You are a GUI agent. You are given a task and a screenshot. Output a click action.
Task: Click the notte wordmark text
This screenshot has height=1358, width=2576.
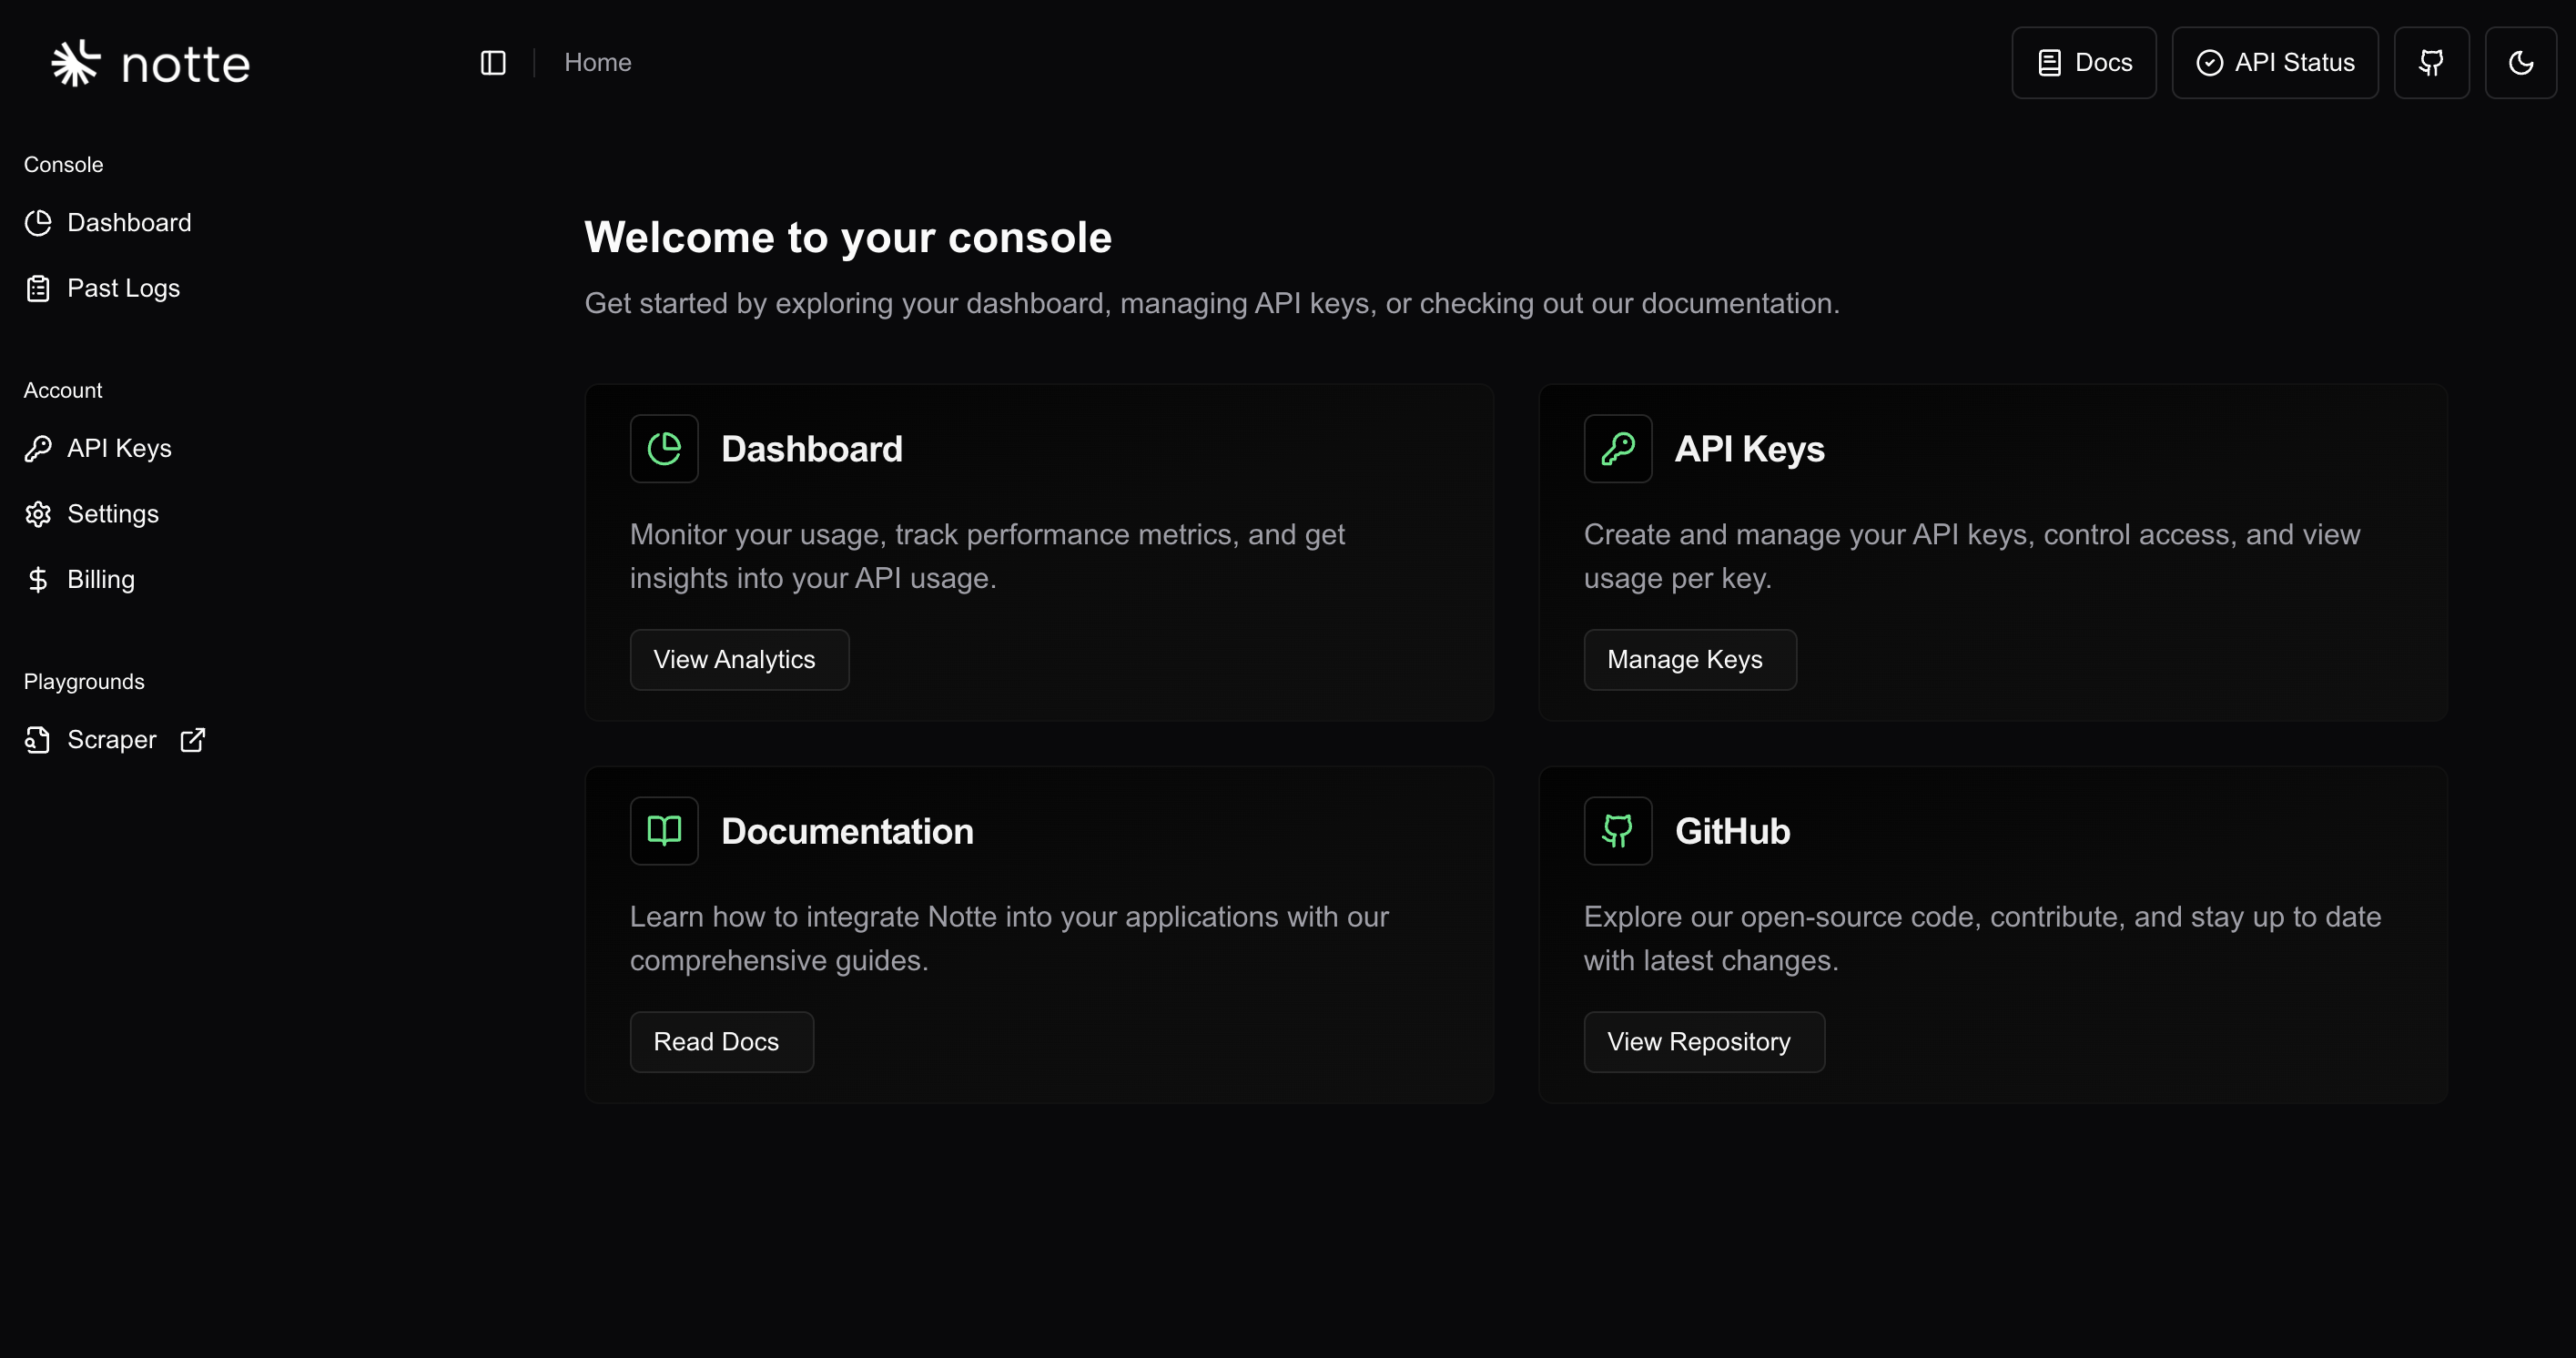point(185,65)
